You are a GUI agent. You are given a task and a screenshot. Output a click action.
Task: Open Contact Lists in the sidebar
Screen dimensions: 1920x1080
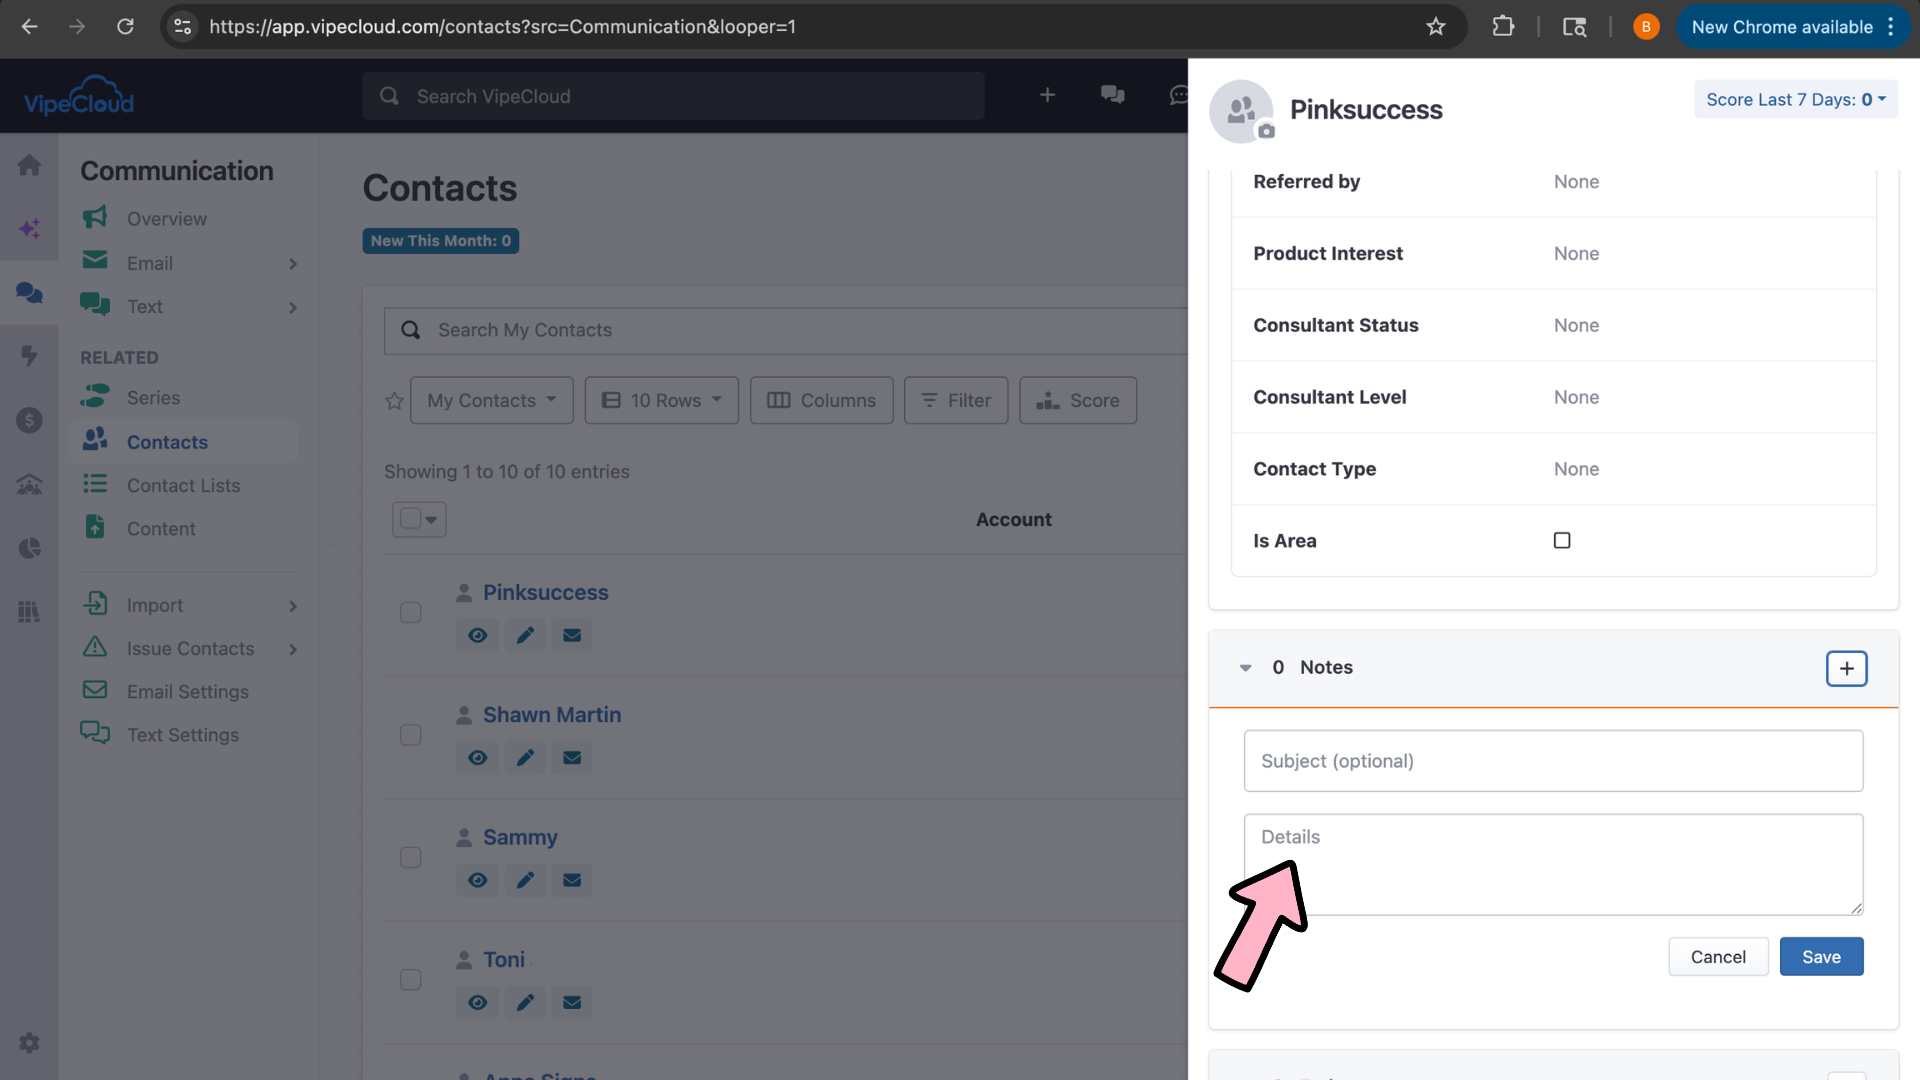[183, 485]
